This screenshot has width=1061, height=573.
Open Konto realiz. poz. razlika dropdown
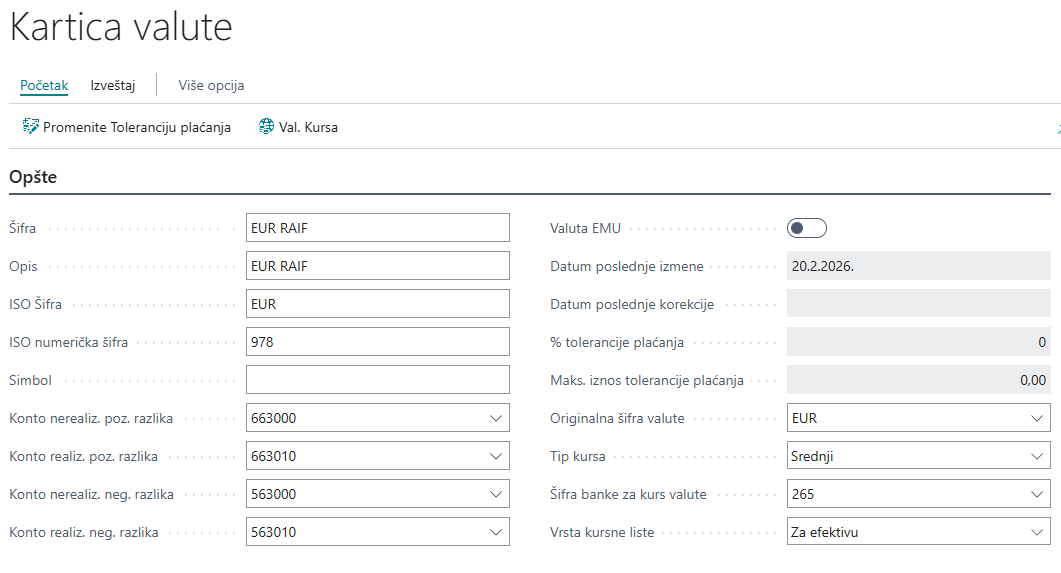pyautogui.click(x=496, y=456)
